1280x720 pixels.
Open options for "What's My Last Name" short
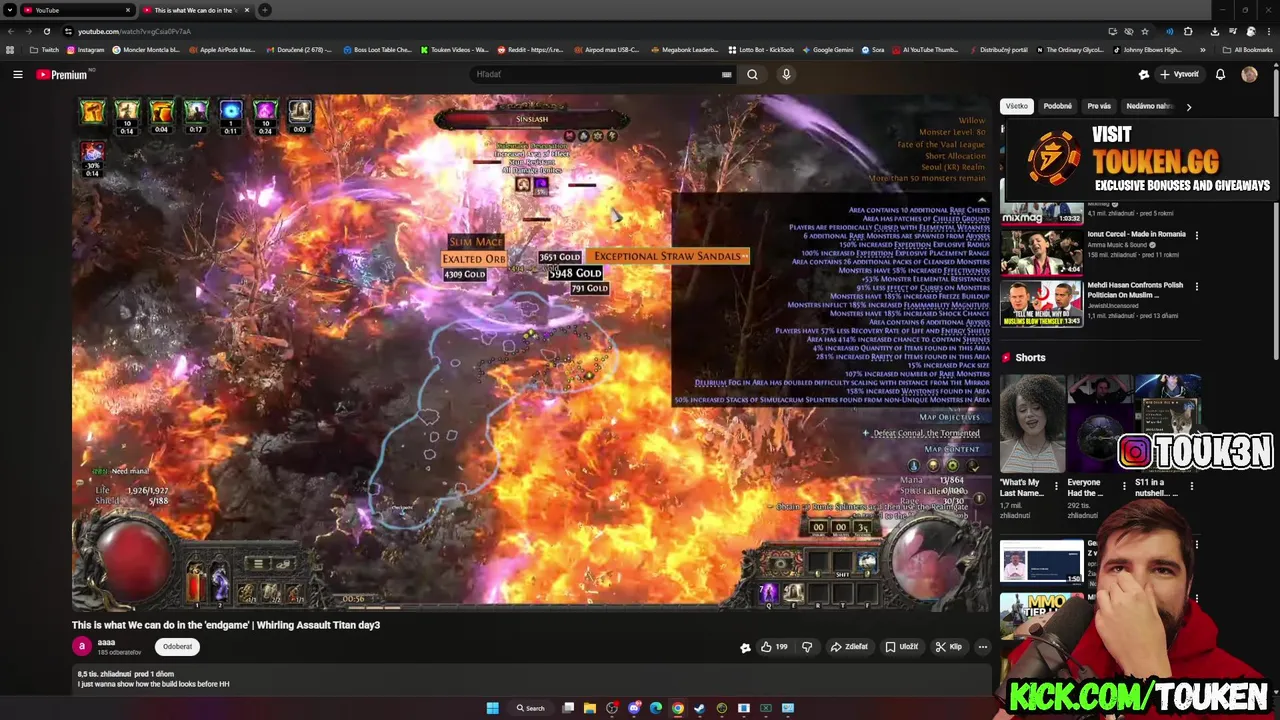1056,486
